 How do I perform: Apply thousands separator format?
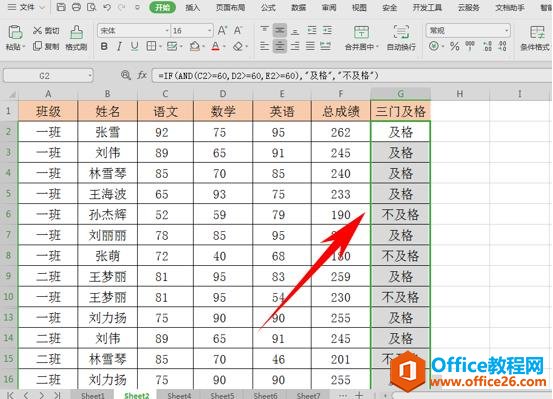[470, 46]
